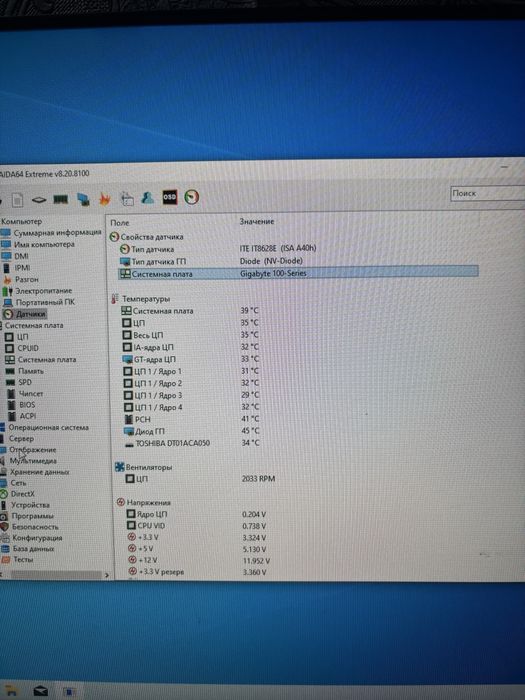
Task: Select the Системная плата Gigabyte row
Action: pos(298,273)
